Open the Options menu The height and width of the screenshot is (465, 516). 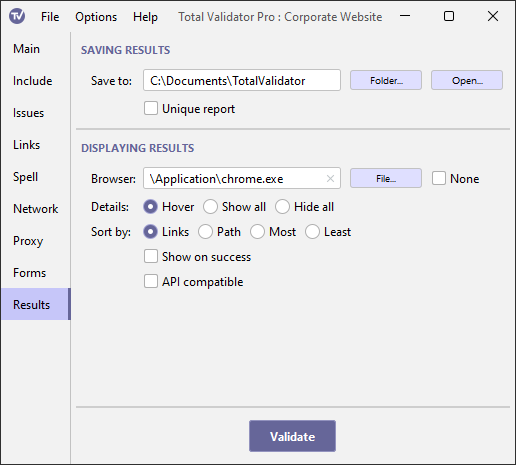pos(96,17)
